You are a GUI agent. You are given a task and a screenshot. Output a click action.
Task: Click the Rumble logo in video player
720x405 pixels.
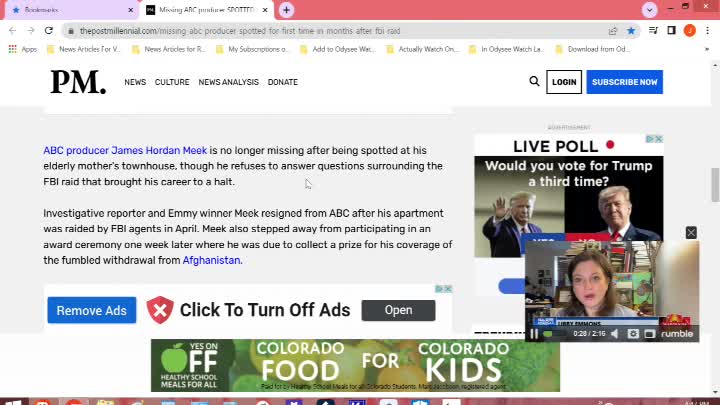(x=677, y=334)
